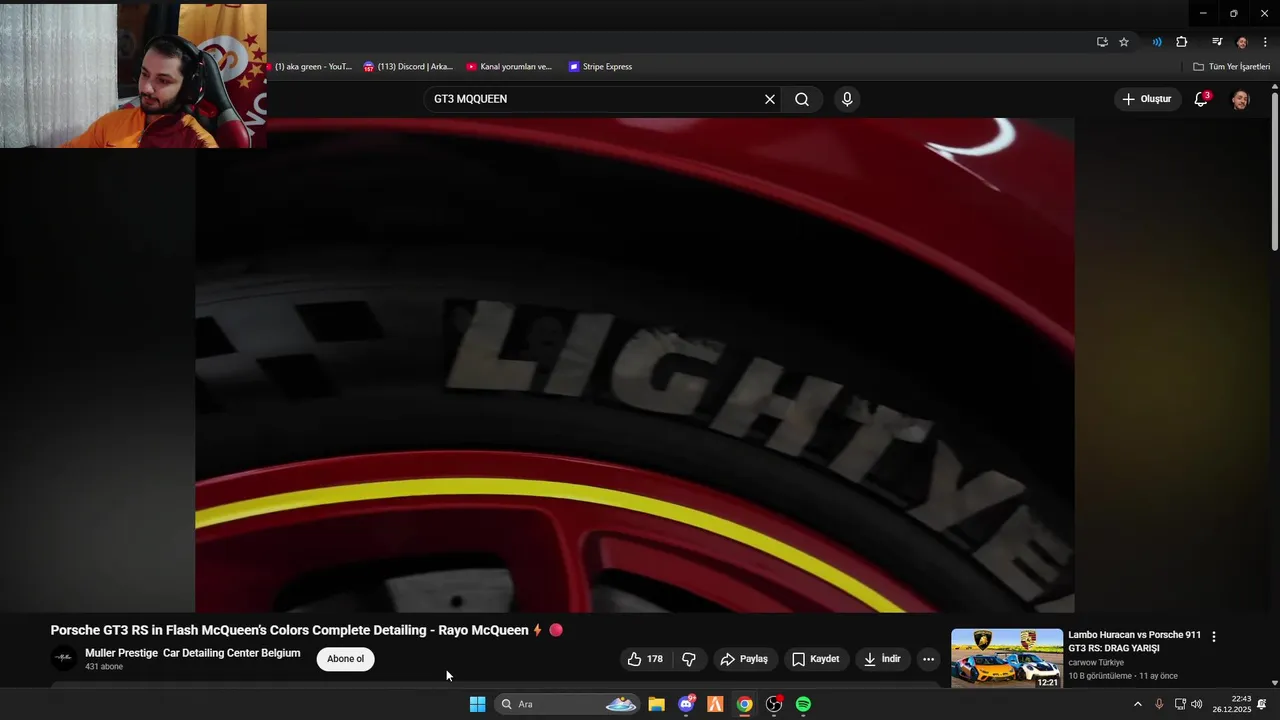Install page as app icon in address bar

click(x=1102, y=42)
